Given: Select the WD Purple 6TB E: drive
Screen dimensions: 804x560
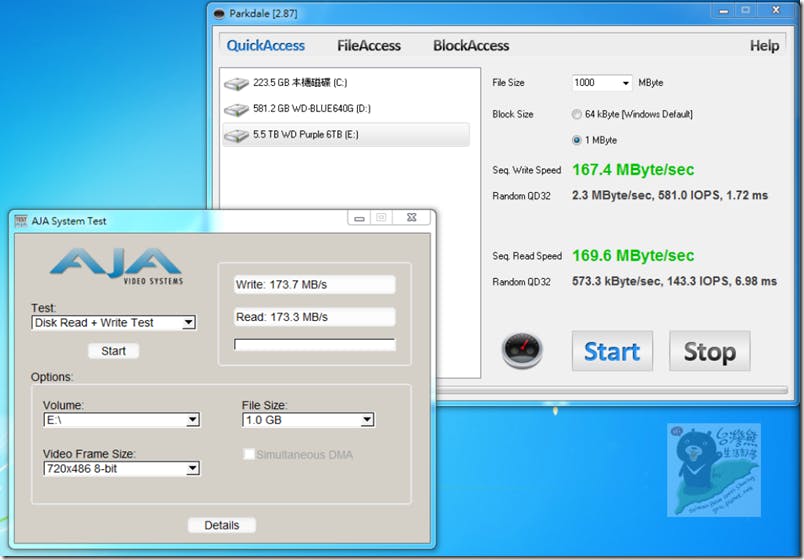Looking at the screenshot, I should point(345,135).
